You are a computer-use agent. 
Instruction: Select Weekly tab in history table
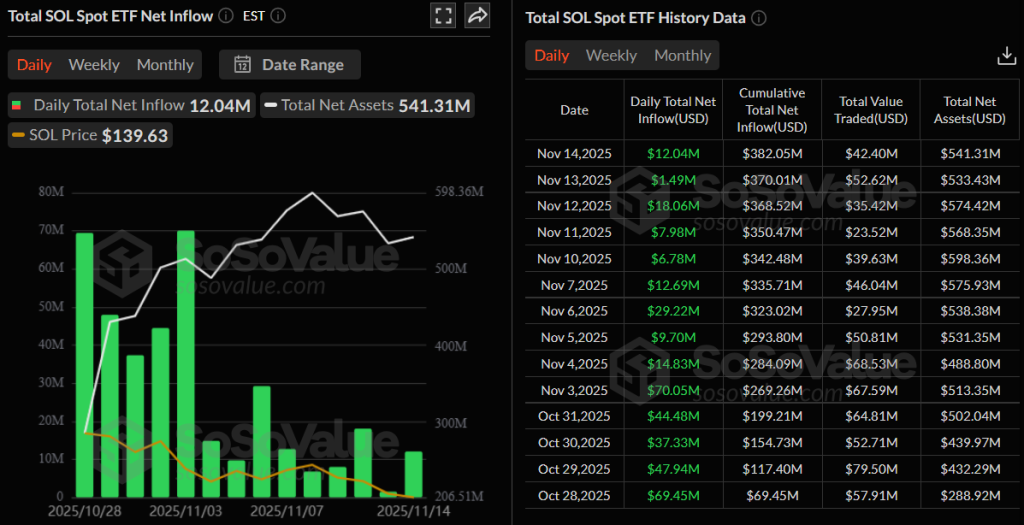pos(611,56)
